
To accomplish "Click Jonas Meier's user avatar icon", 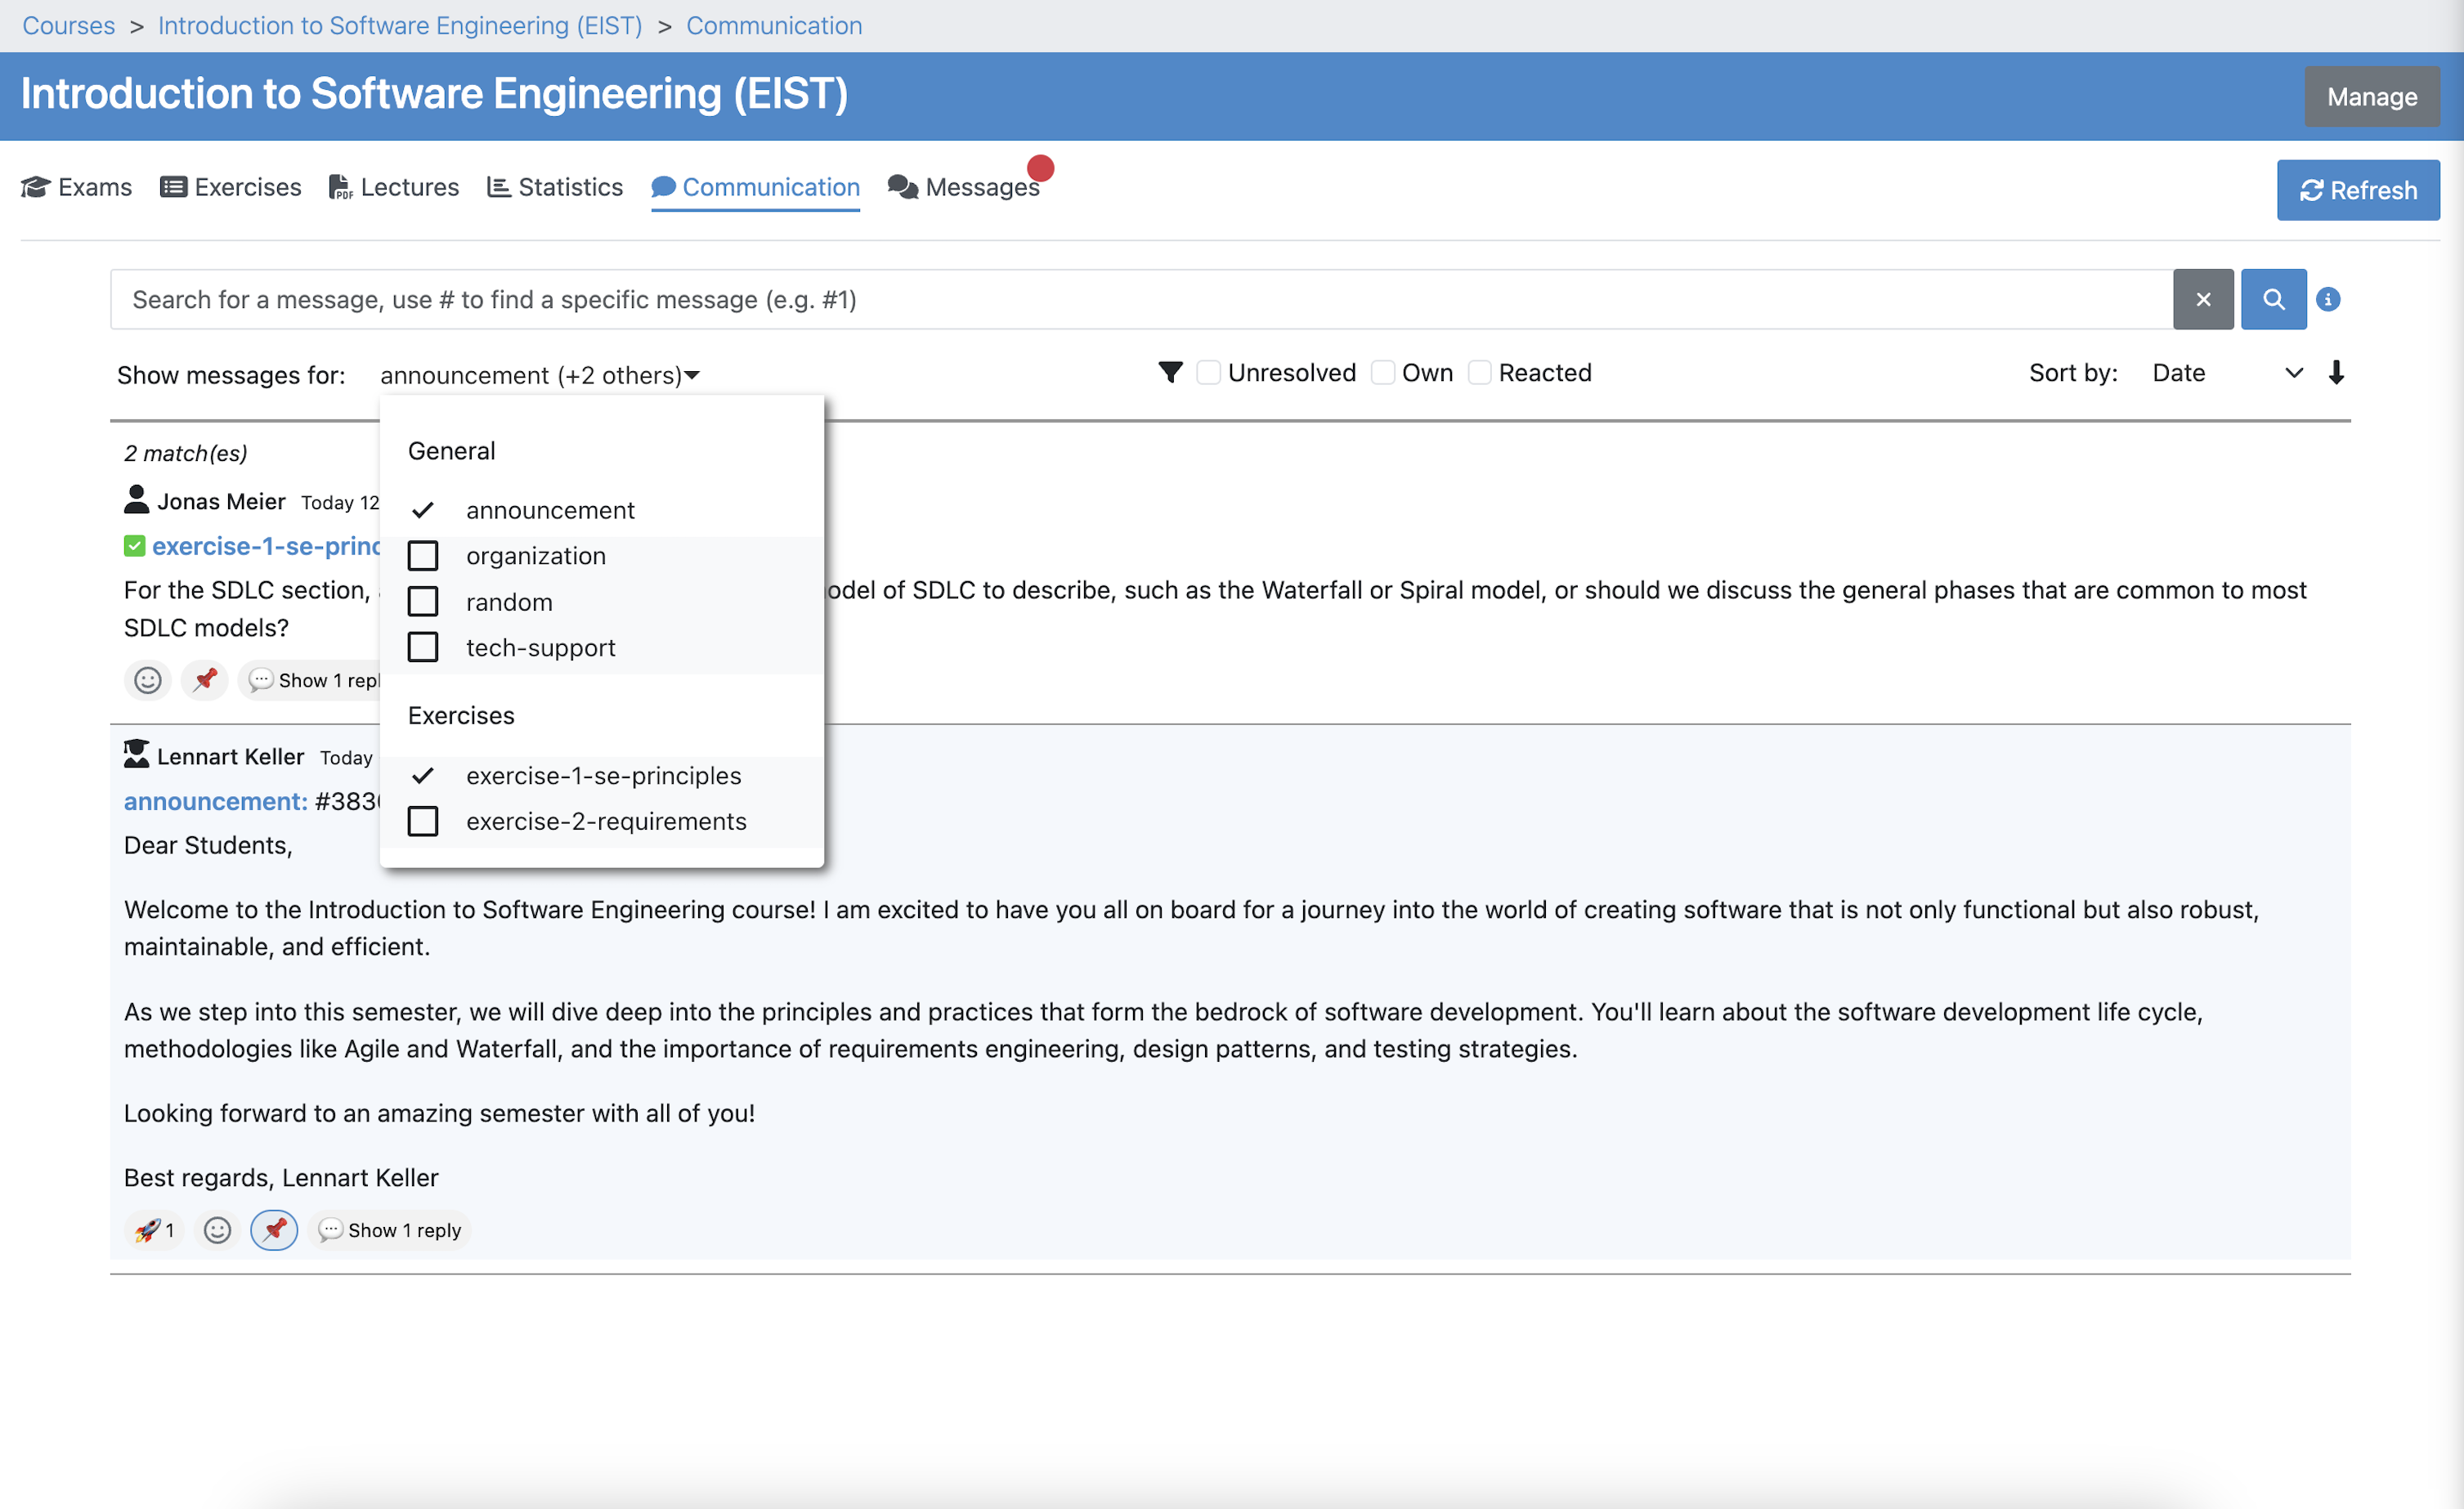I will tap(136, 500).
